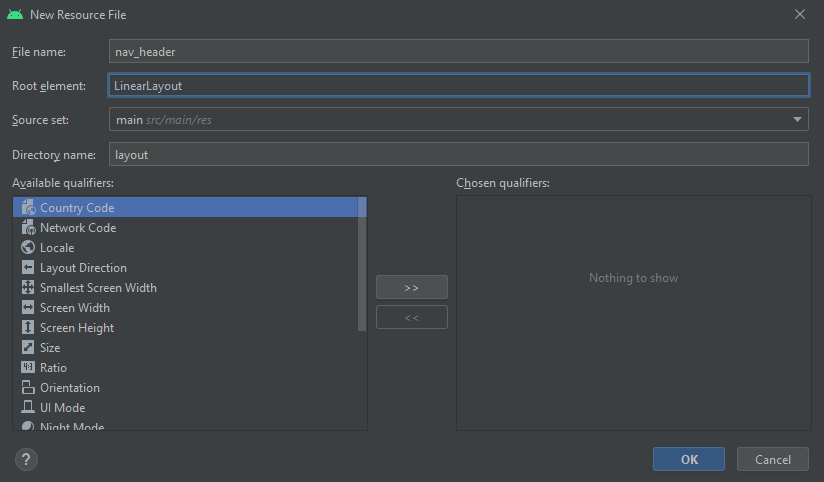824x482 pixels.
Task: Select Layout Direction qualifier row
Action: pyautogui.click(x=185, y=268)
